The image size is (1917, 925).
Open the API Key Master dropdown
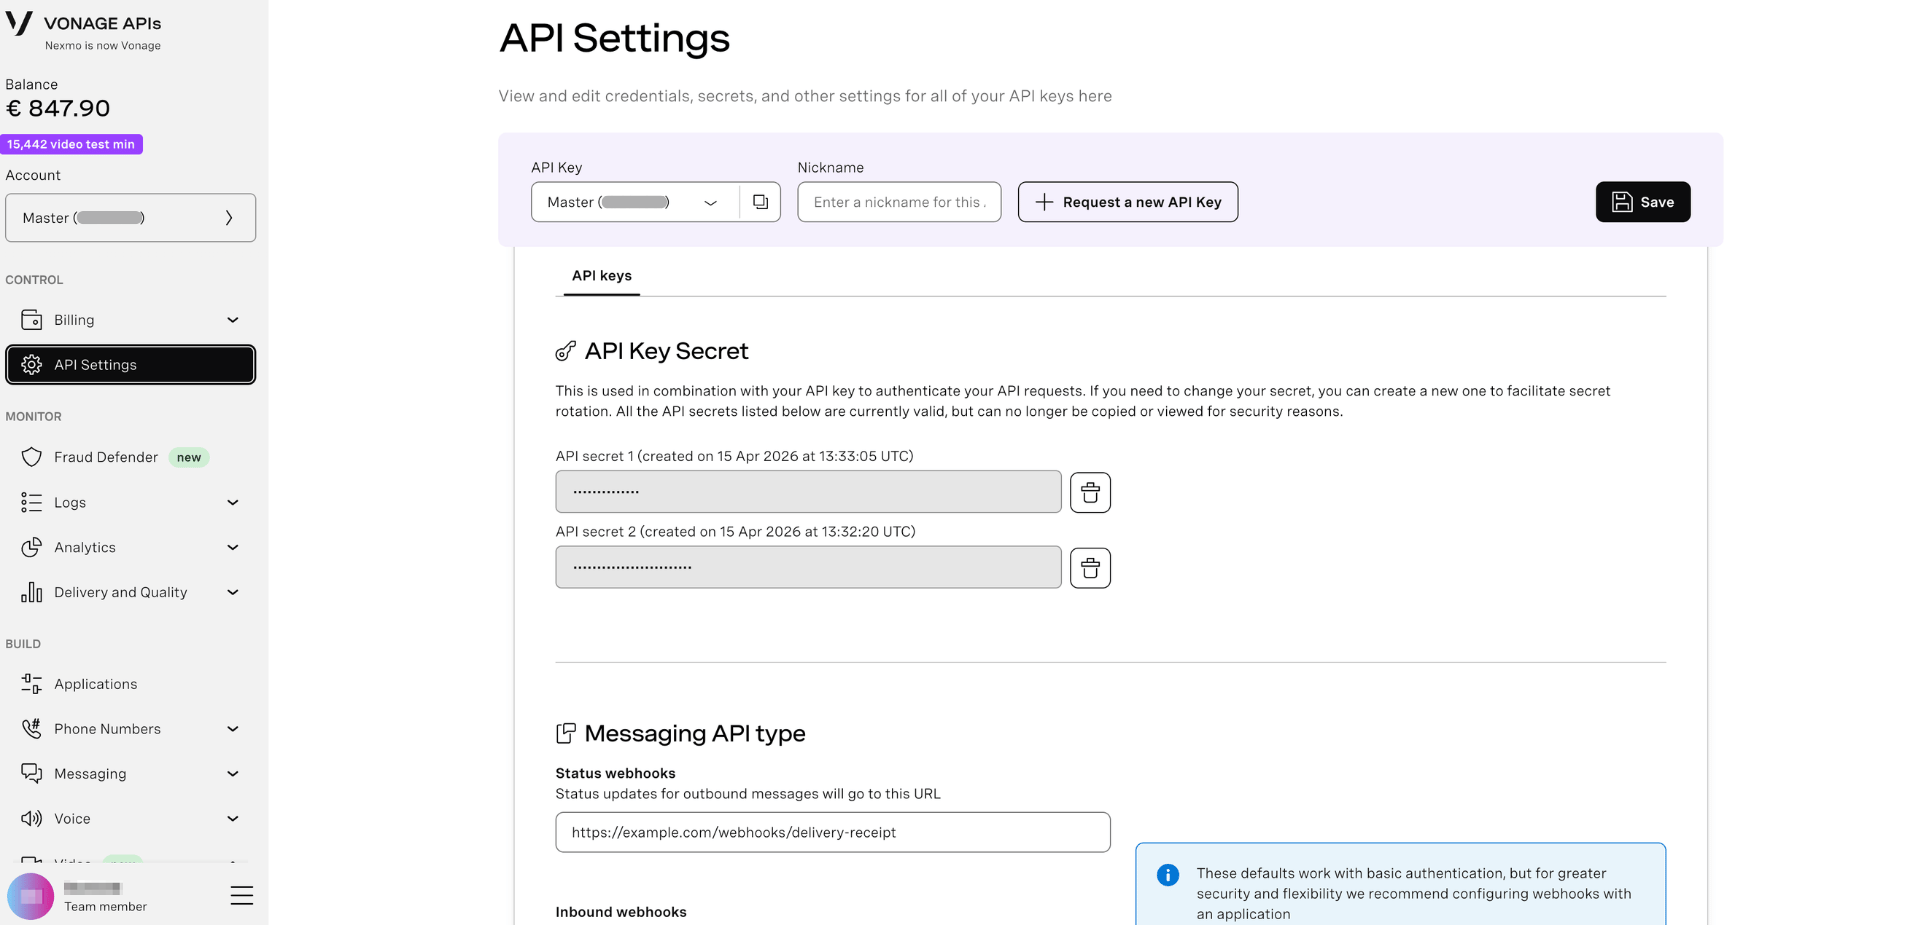[x=635, y=202]
